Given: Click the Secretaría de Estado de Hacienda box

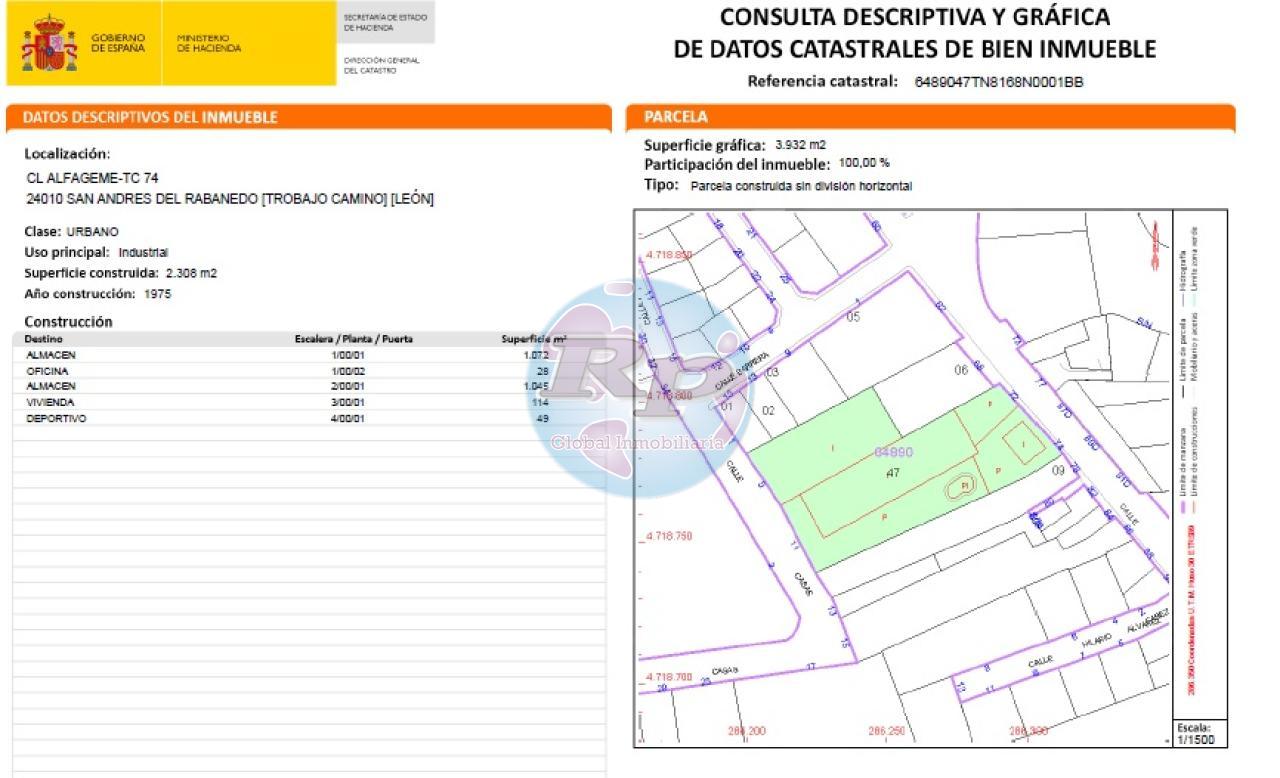Looking at the screenshot, I should (386, 23).
